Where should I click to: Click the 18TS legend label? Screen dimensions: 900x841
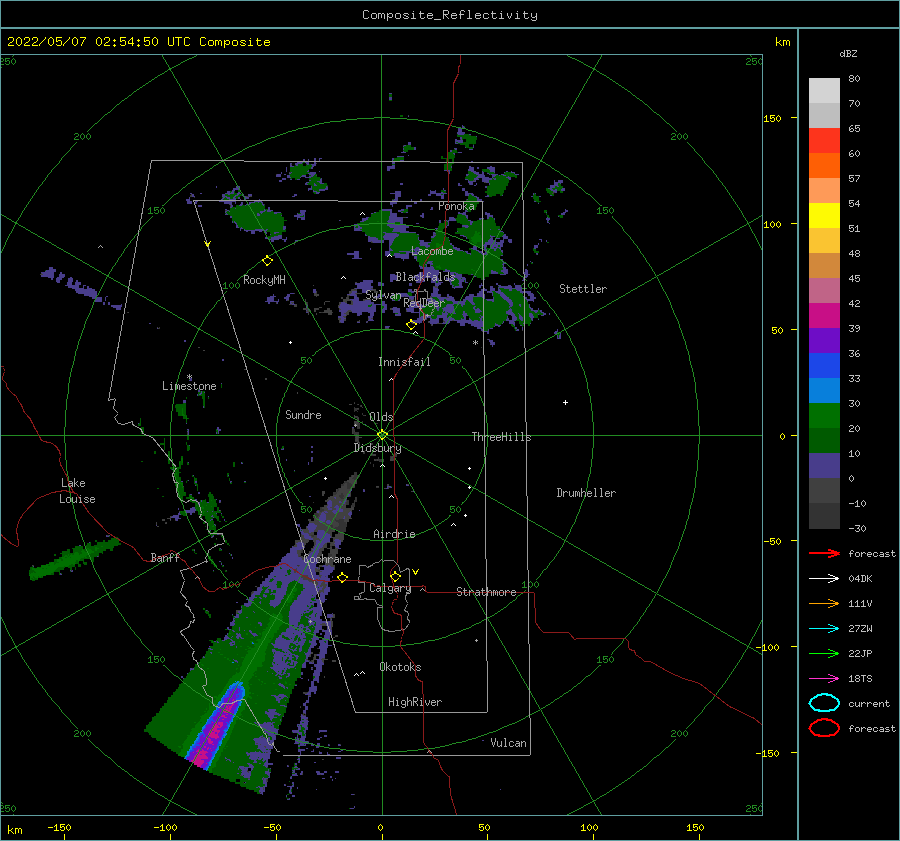(x=860, y=679)
